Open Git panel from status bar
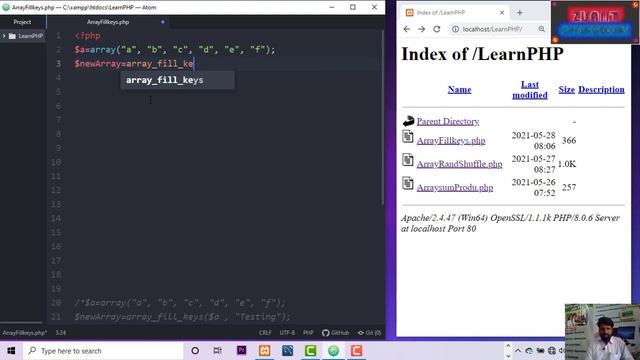The image size is (640, 360). pos(369,333)
